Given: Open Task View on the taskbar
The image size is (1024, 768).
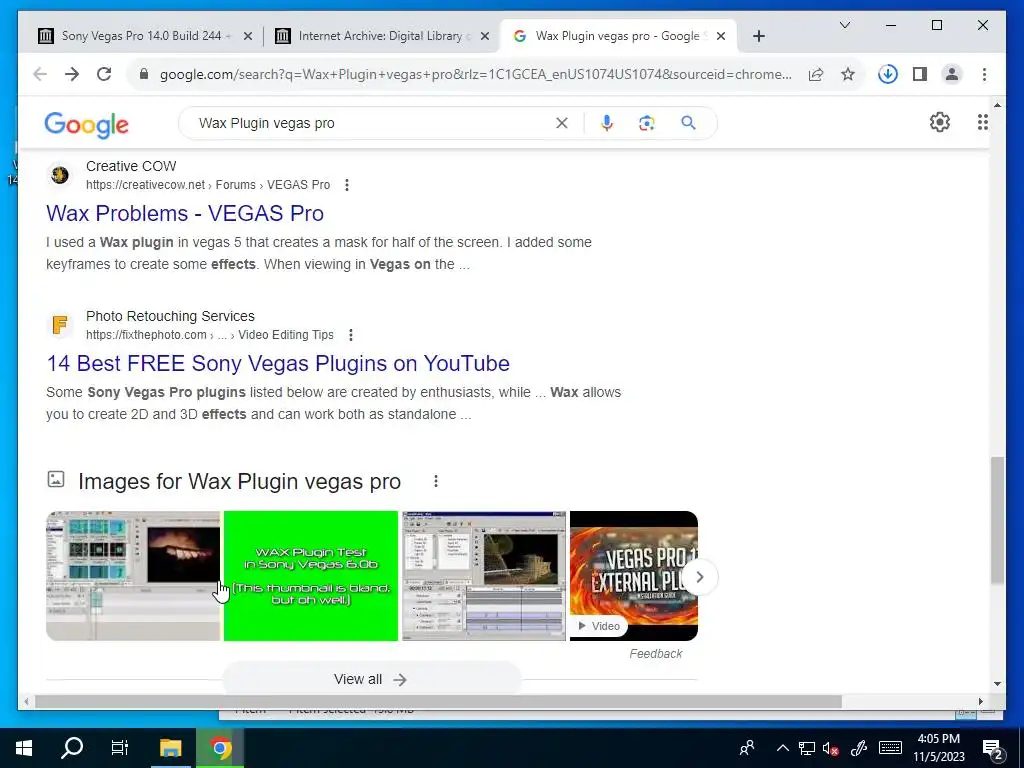Looking at the screenshot, I should (120, 748).
